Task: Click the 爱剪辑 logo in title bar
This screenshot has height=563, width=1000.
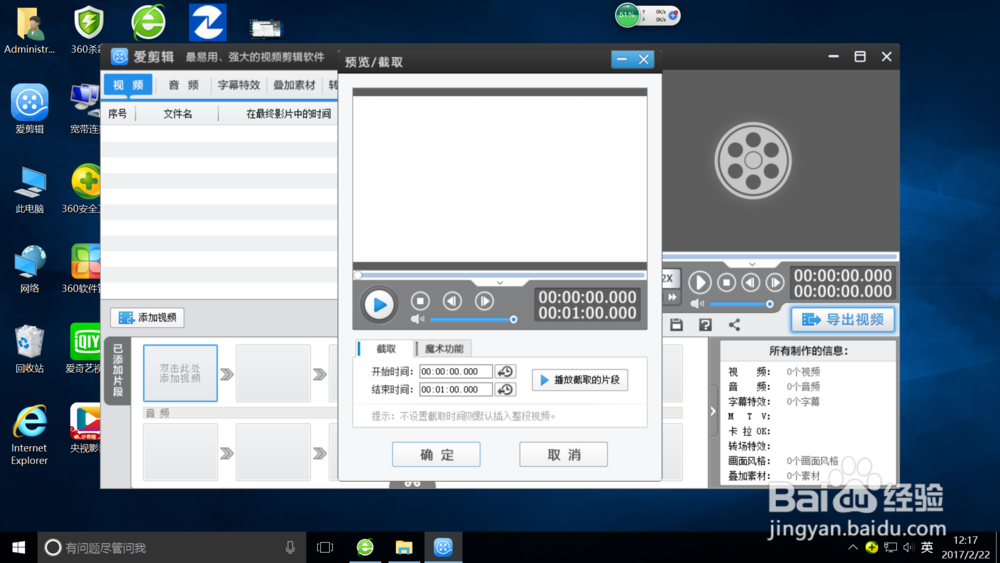Action: click(x=119, y=57)
